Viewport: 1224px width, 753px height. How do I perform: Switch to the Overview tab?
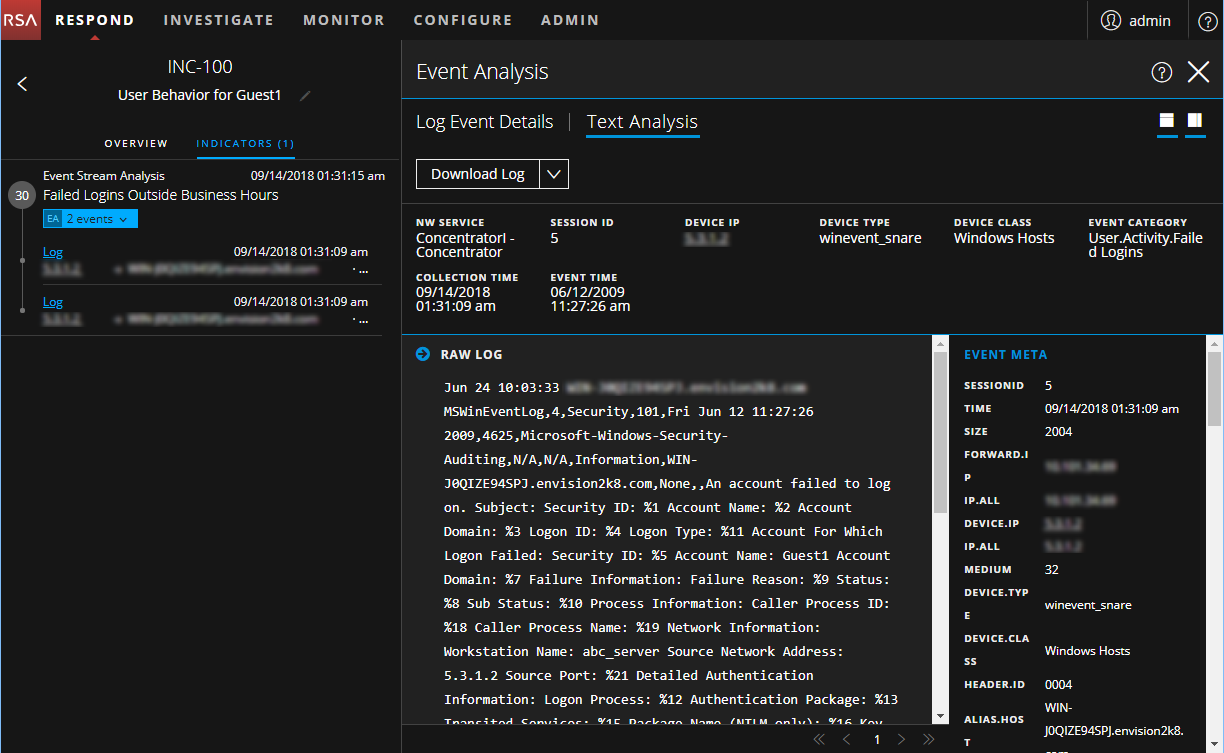pos(136,144)
